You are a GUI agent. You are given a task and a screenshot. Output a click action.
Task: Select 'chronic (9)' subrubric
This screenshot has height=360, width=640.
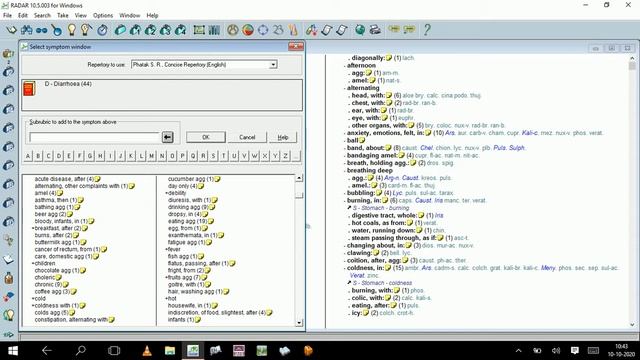pyautogui.click(x=48, y=284)
